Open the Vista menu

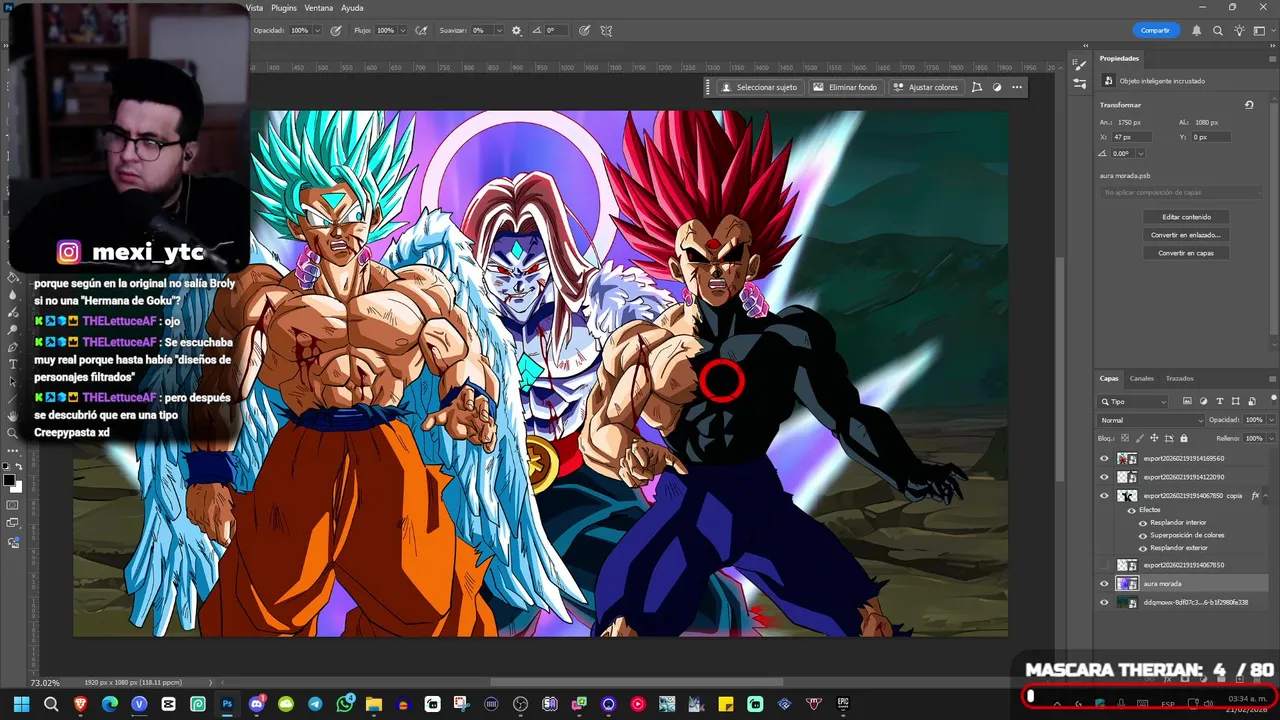pyautogui.click(x=254, y=7)
